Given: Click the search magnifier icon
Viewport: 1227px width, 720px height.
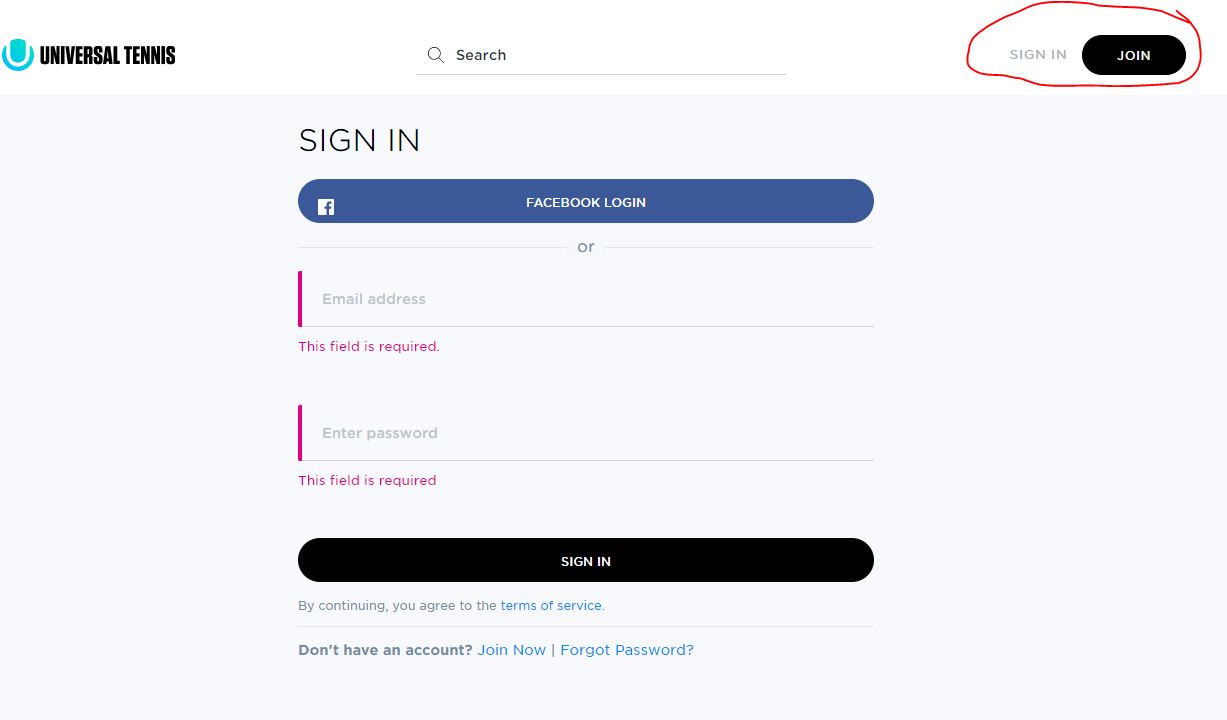Looking at the screenshot, I should point(435,55).
